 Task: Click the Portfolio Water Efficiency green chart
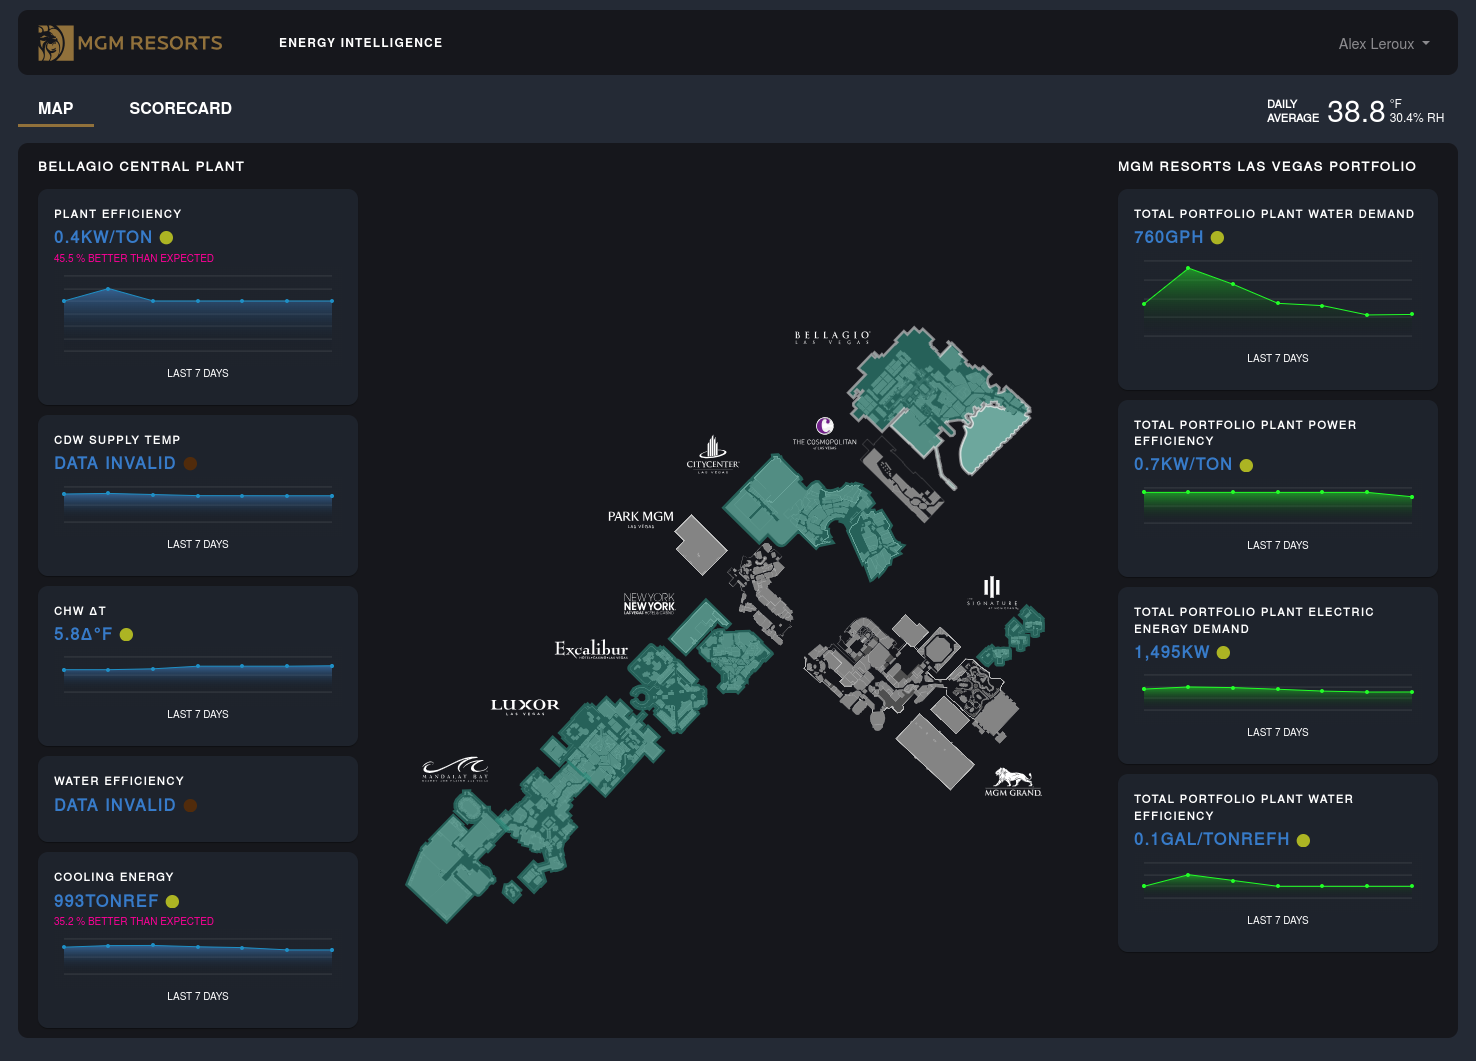click(x=1278, y=880)
